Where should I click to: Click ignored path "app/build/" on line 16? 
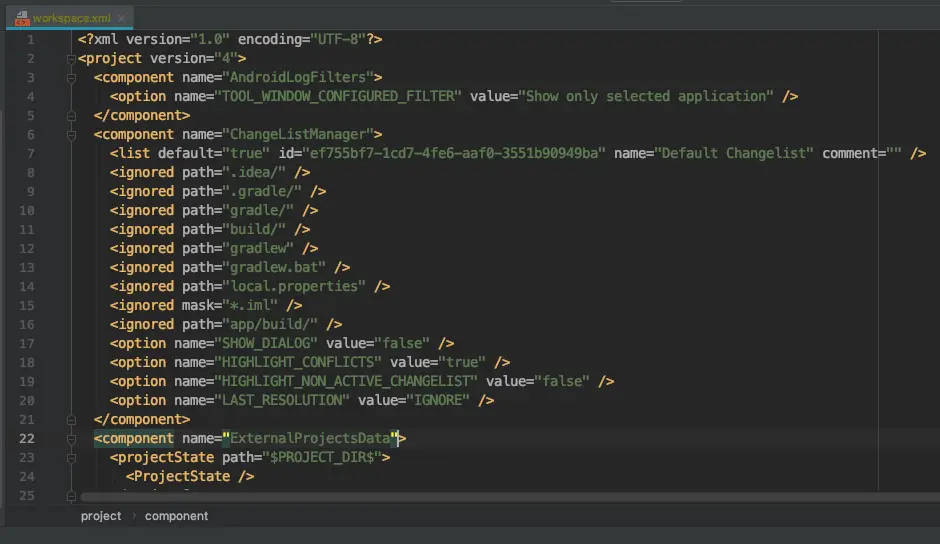[270, 324]
